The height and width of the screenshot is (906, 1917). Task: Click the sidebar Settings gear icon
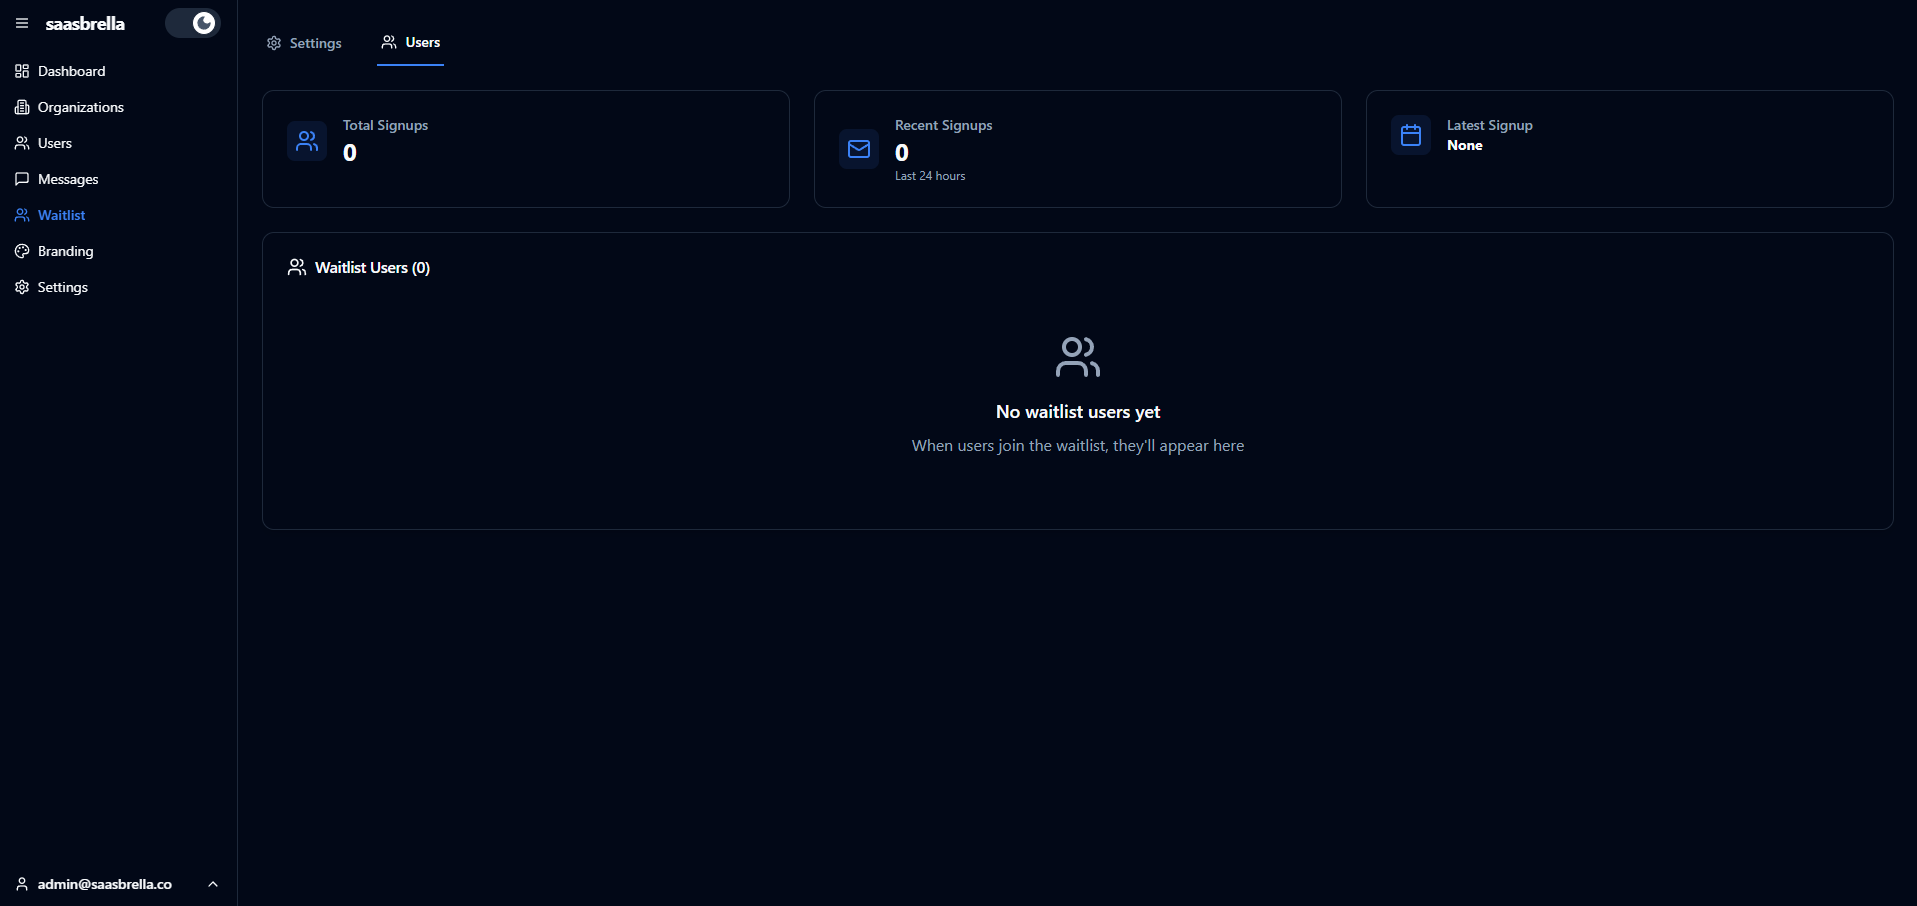[x=22, y=287]
